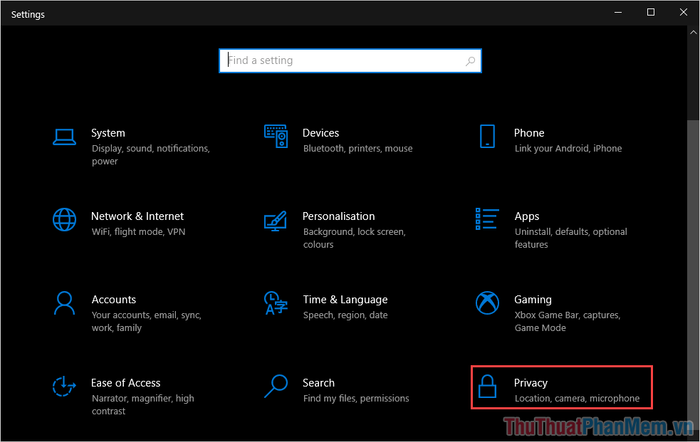This screenshot has width=700, height=442.
Task: Click the search icon in Find a setting
Action: (470, 61)
